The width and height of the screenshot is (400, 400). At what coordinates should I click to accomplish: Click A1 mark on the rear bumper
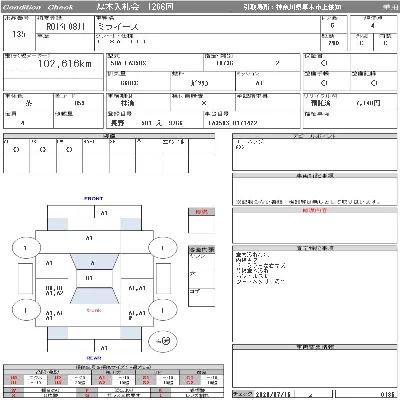tap(104, 348)
